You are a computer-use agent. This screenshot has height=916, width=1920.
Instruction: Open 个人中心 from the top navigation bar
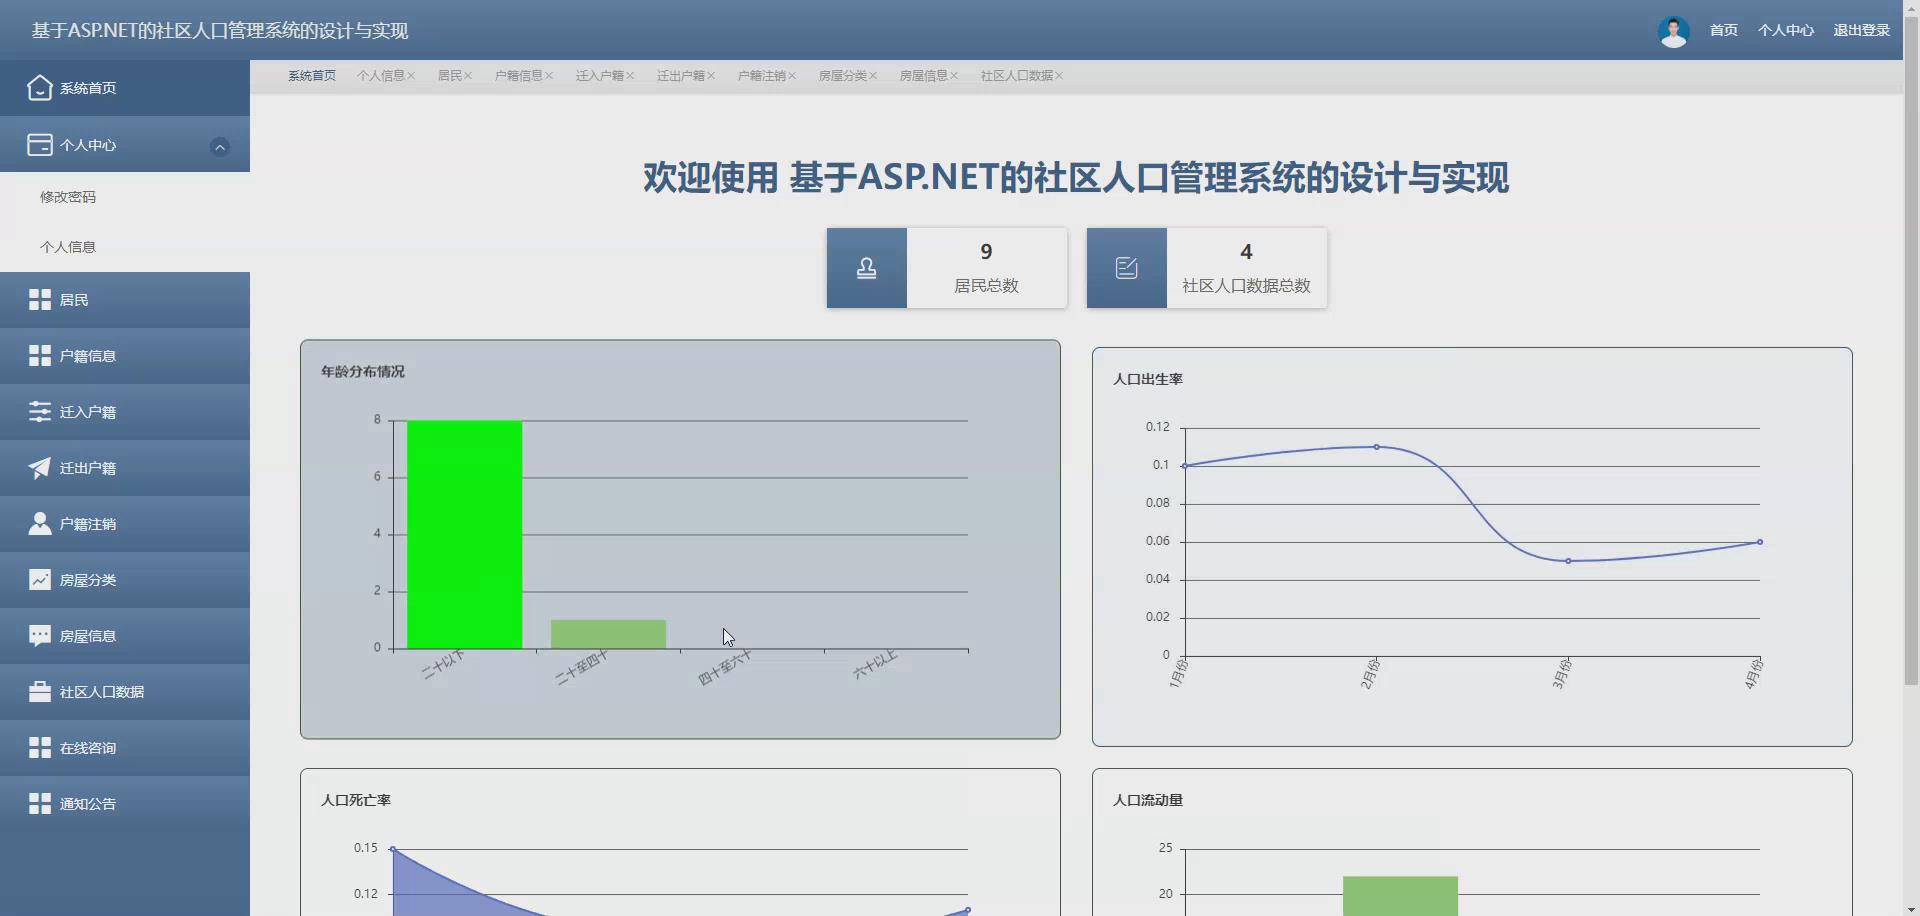click(1785, 30)
